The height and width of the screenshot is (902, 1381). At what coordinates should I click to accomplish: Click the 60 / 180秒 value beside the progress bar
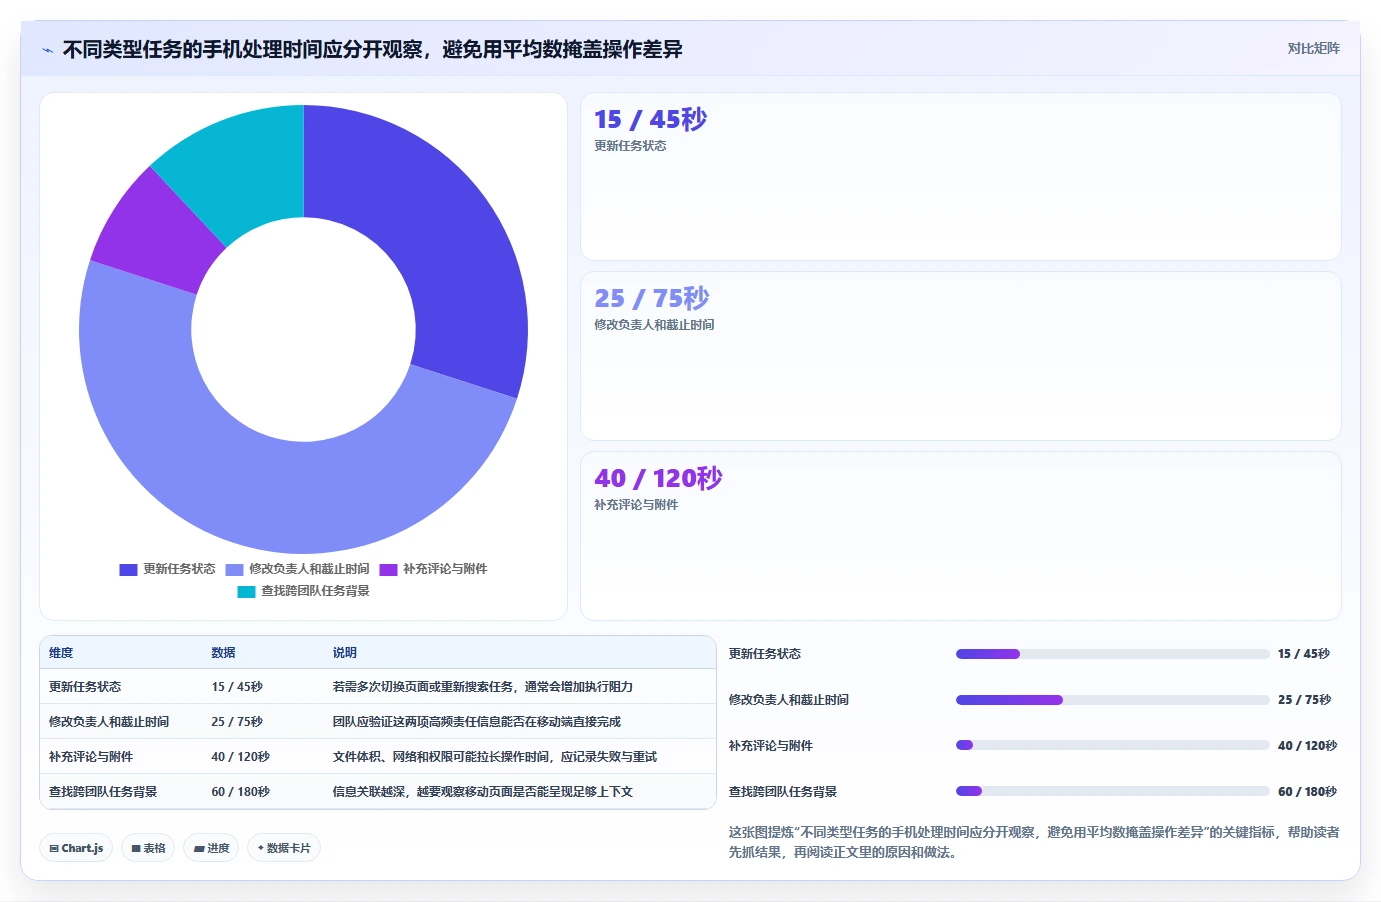coord(1307,792)
